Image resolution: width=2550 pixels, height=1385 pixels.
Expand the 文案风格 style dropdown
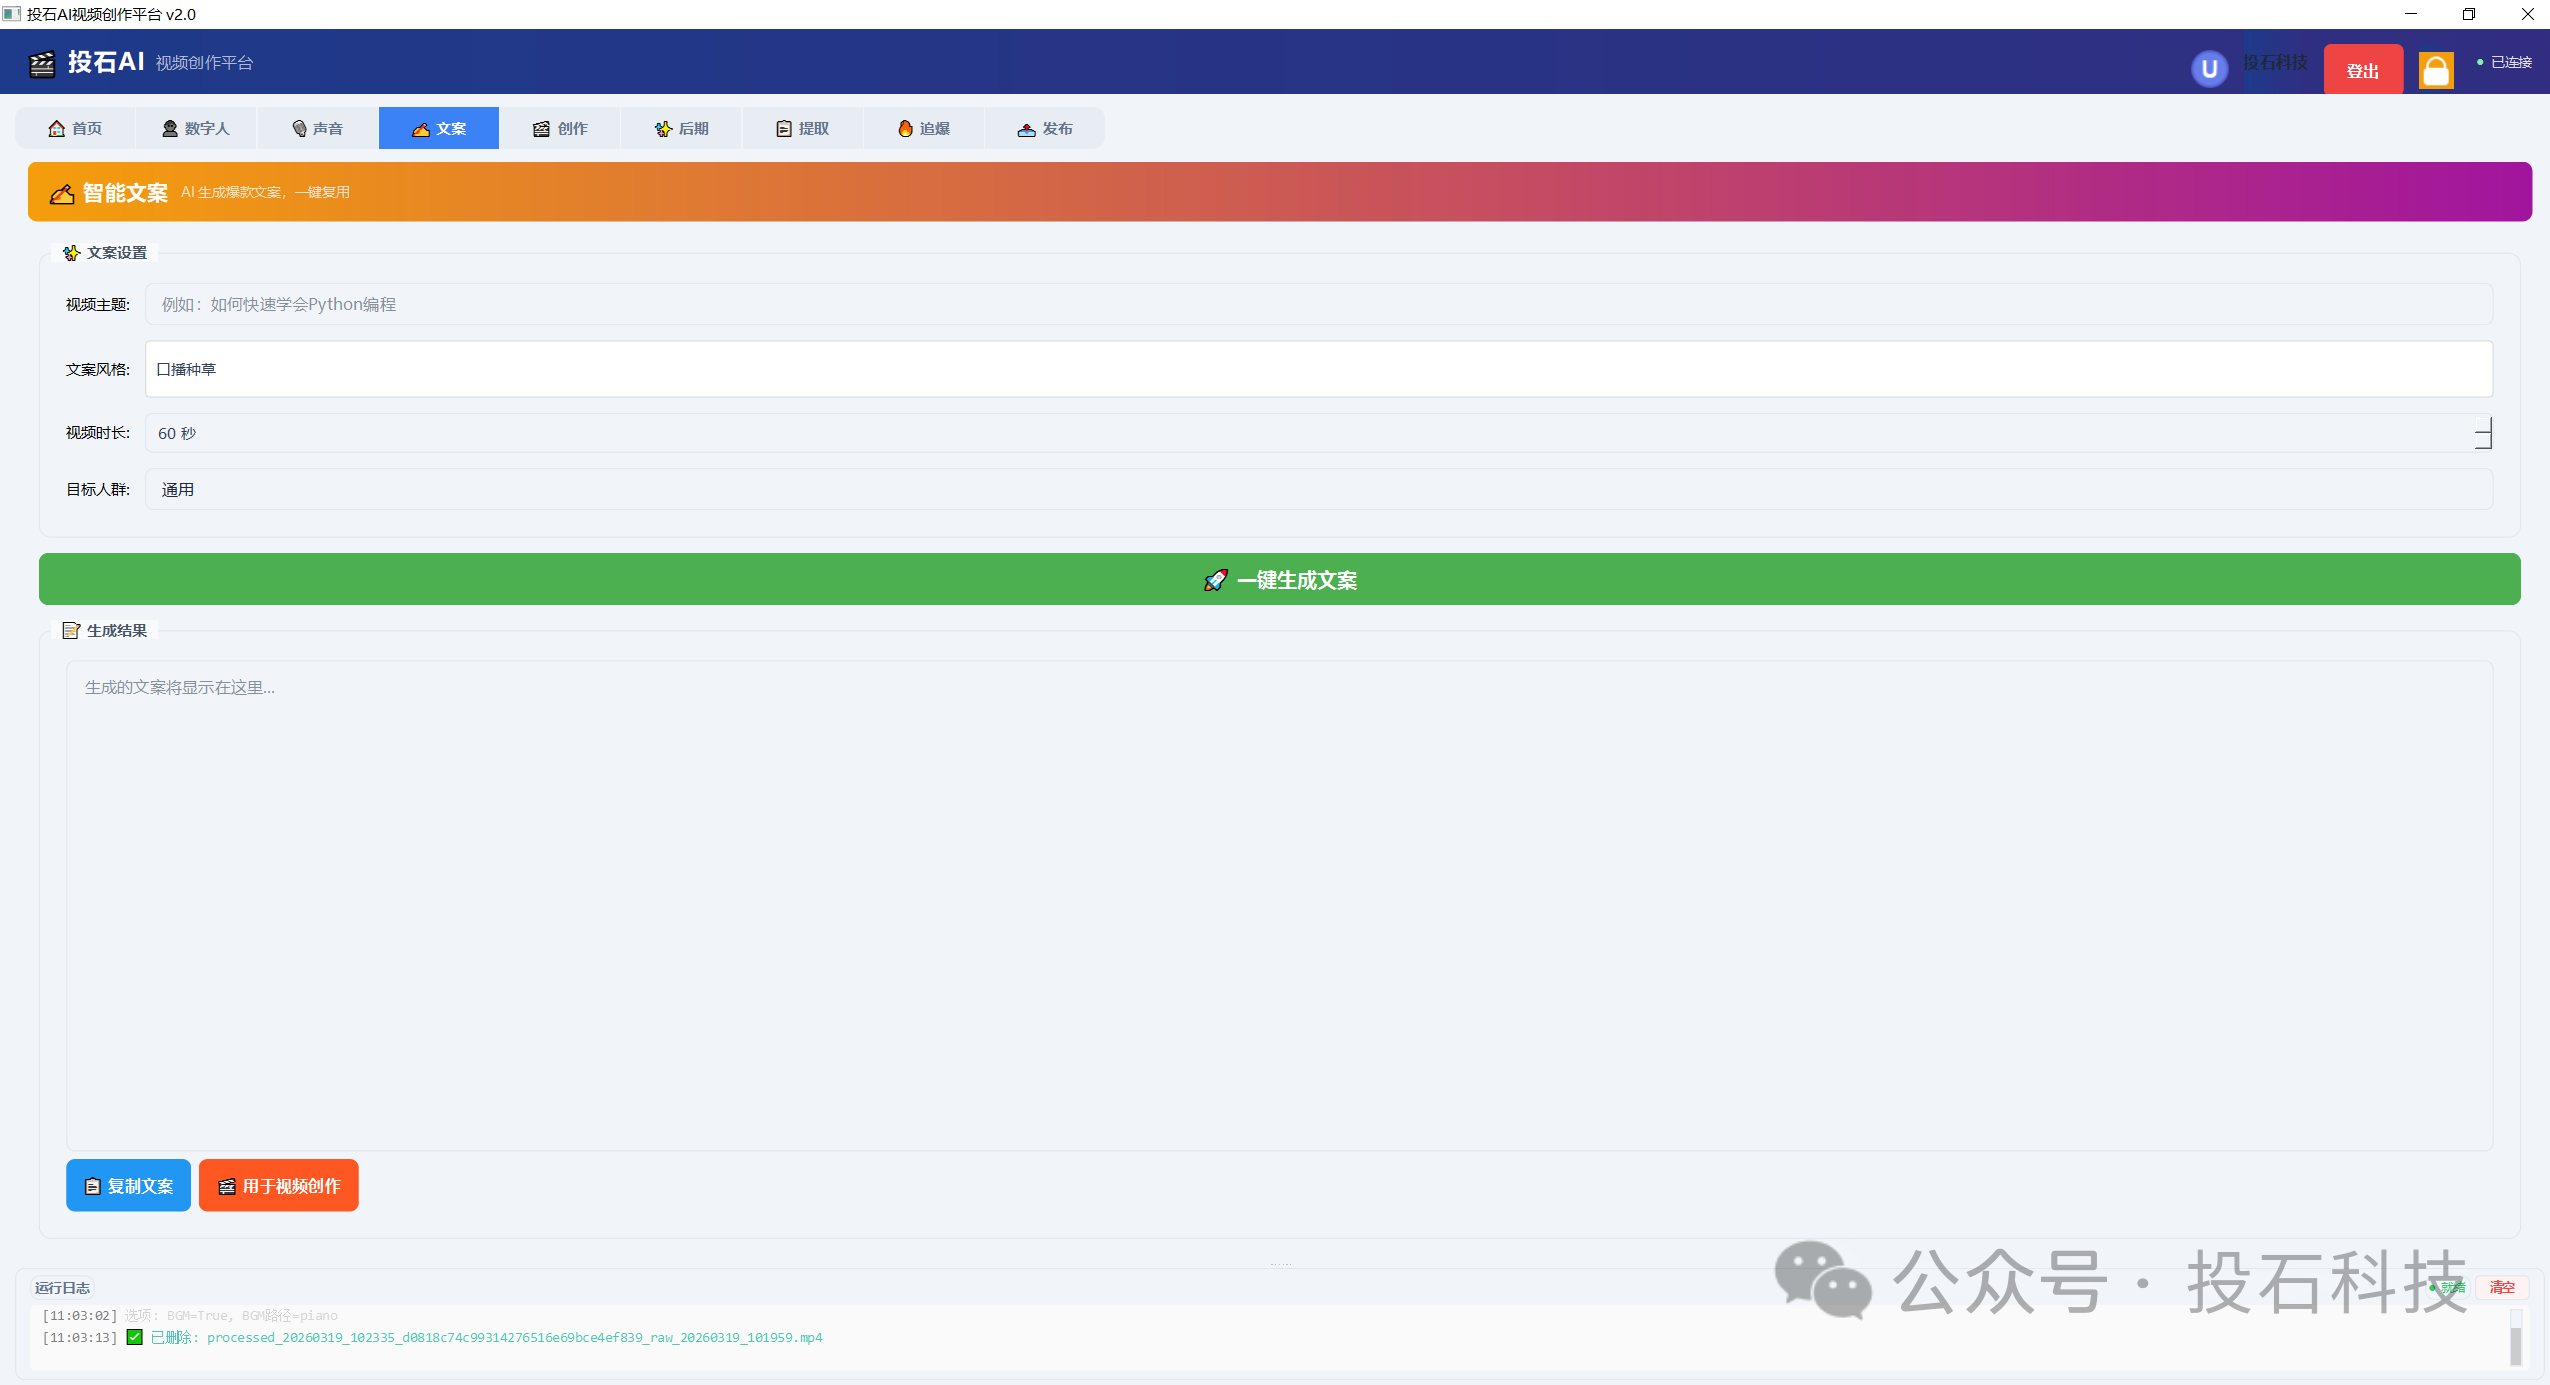pyautogui.click(x=1318, y=369)
